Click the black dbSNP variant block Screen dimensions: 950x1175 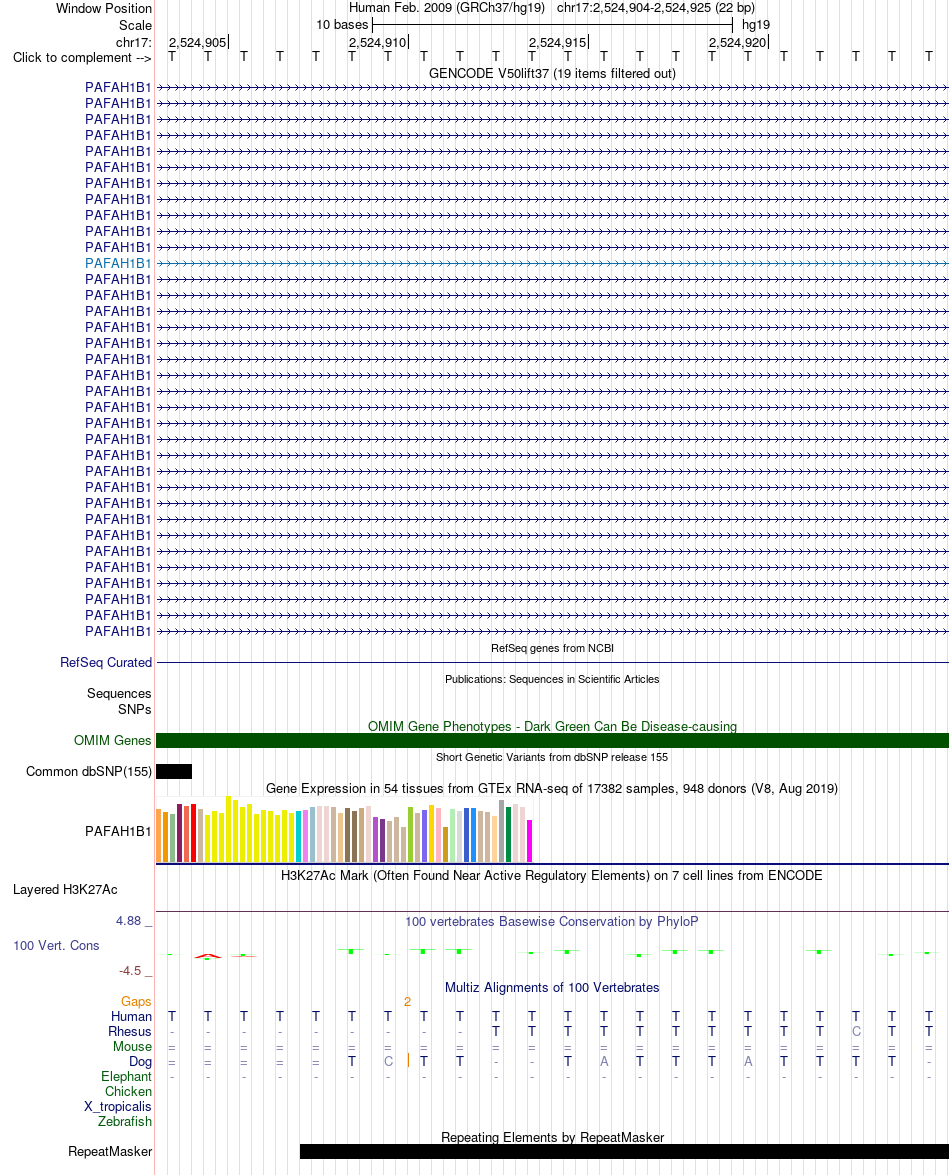tap(174, 771)
